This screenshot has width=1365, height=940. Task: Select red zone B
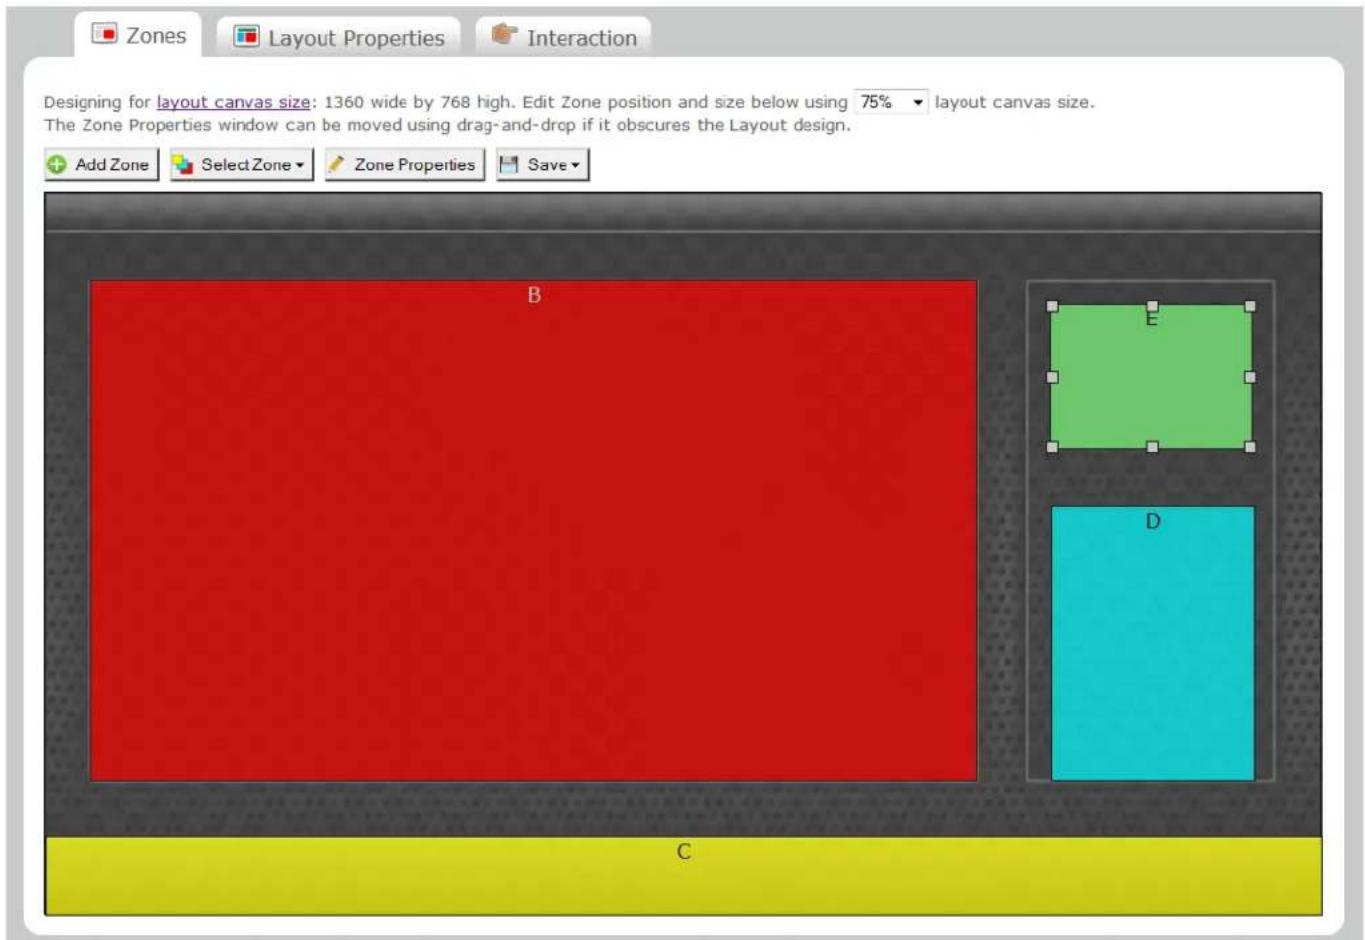tap(533, 530)
